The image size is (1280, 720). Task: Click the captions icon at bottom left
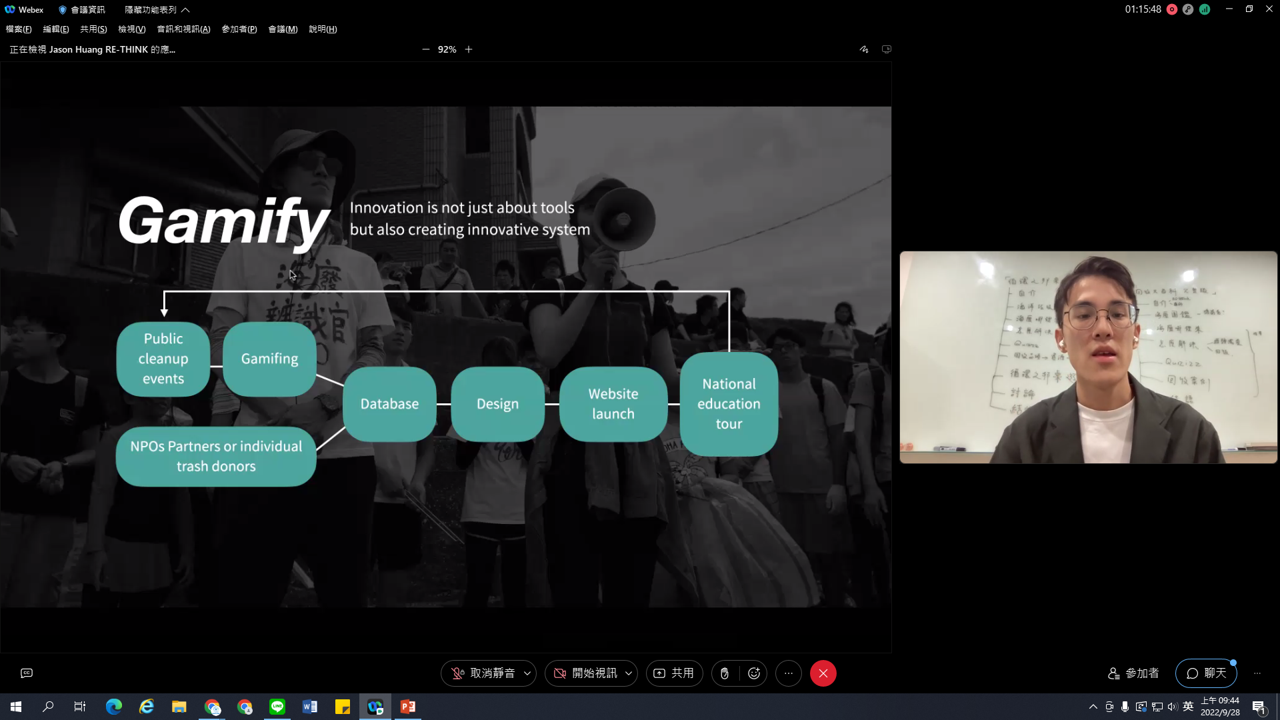click(x=27, y=673)
